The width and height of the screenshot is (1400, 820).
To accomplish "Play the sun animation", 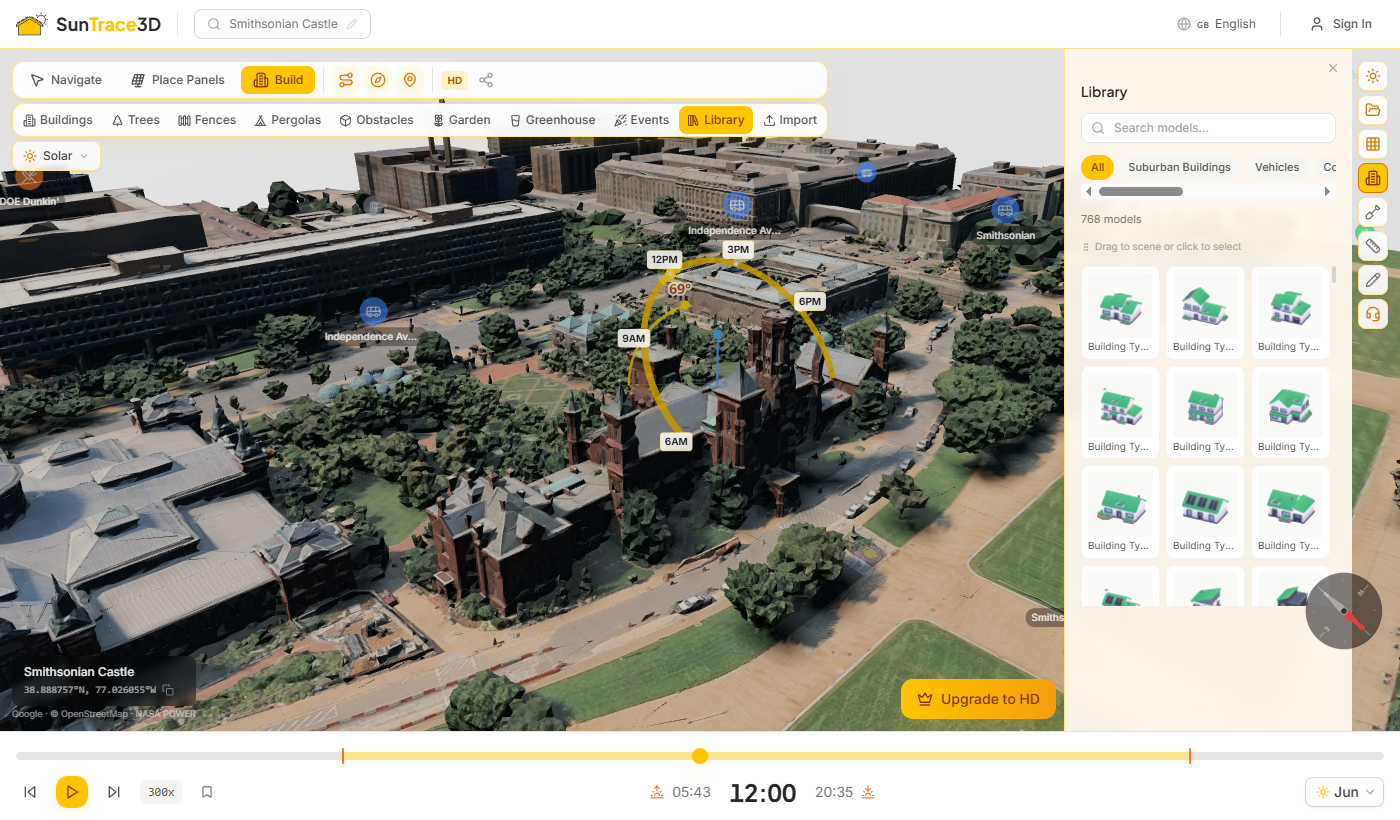I will pos(72,792).
